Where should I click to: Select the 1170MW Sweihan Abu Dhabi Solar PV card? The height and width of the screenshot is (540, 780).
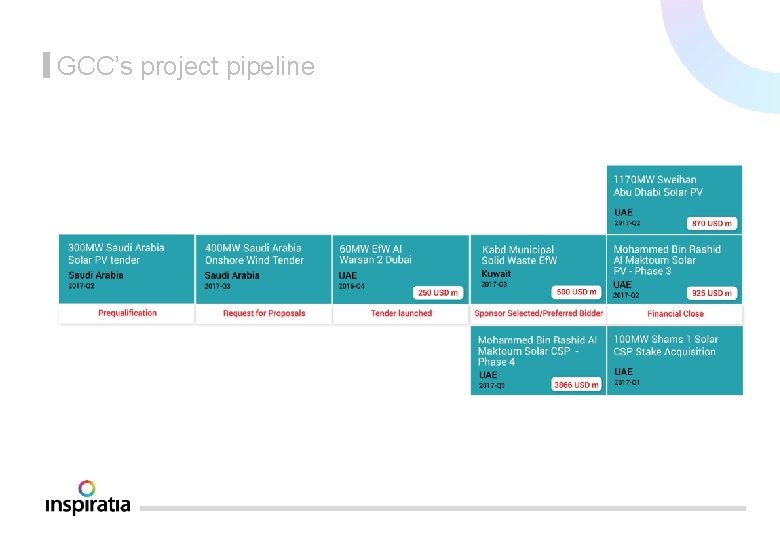(675, 199)
